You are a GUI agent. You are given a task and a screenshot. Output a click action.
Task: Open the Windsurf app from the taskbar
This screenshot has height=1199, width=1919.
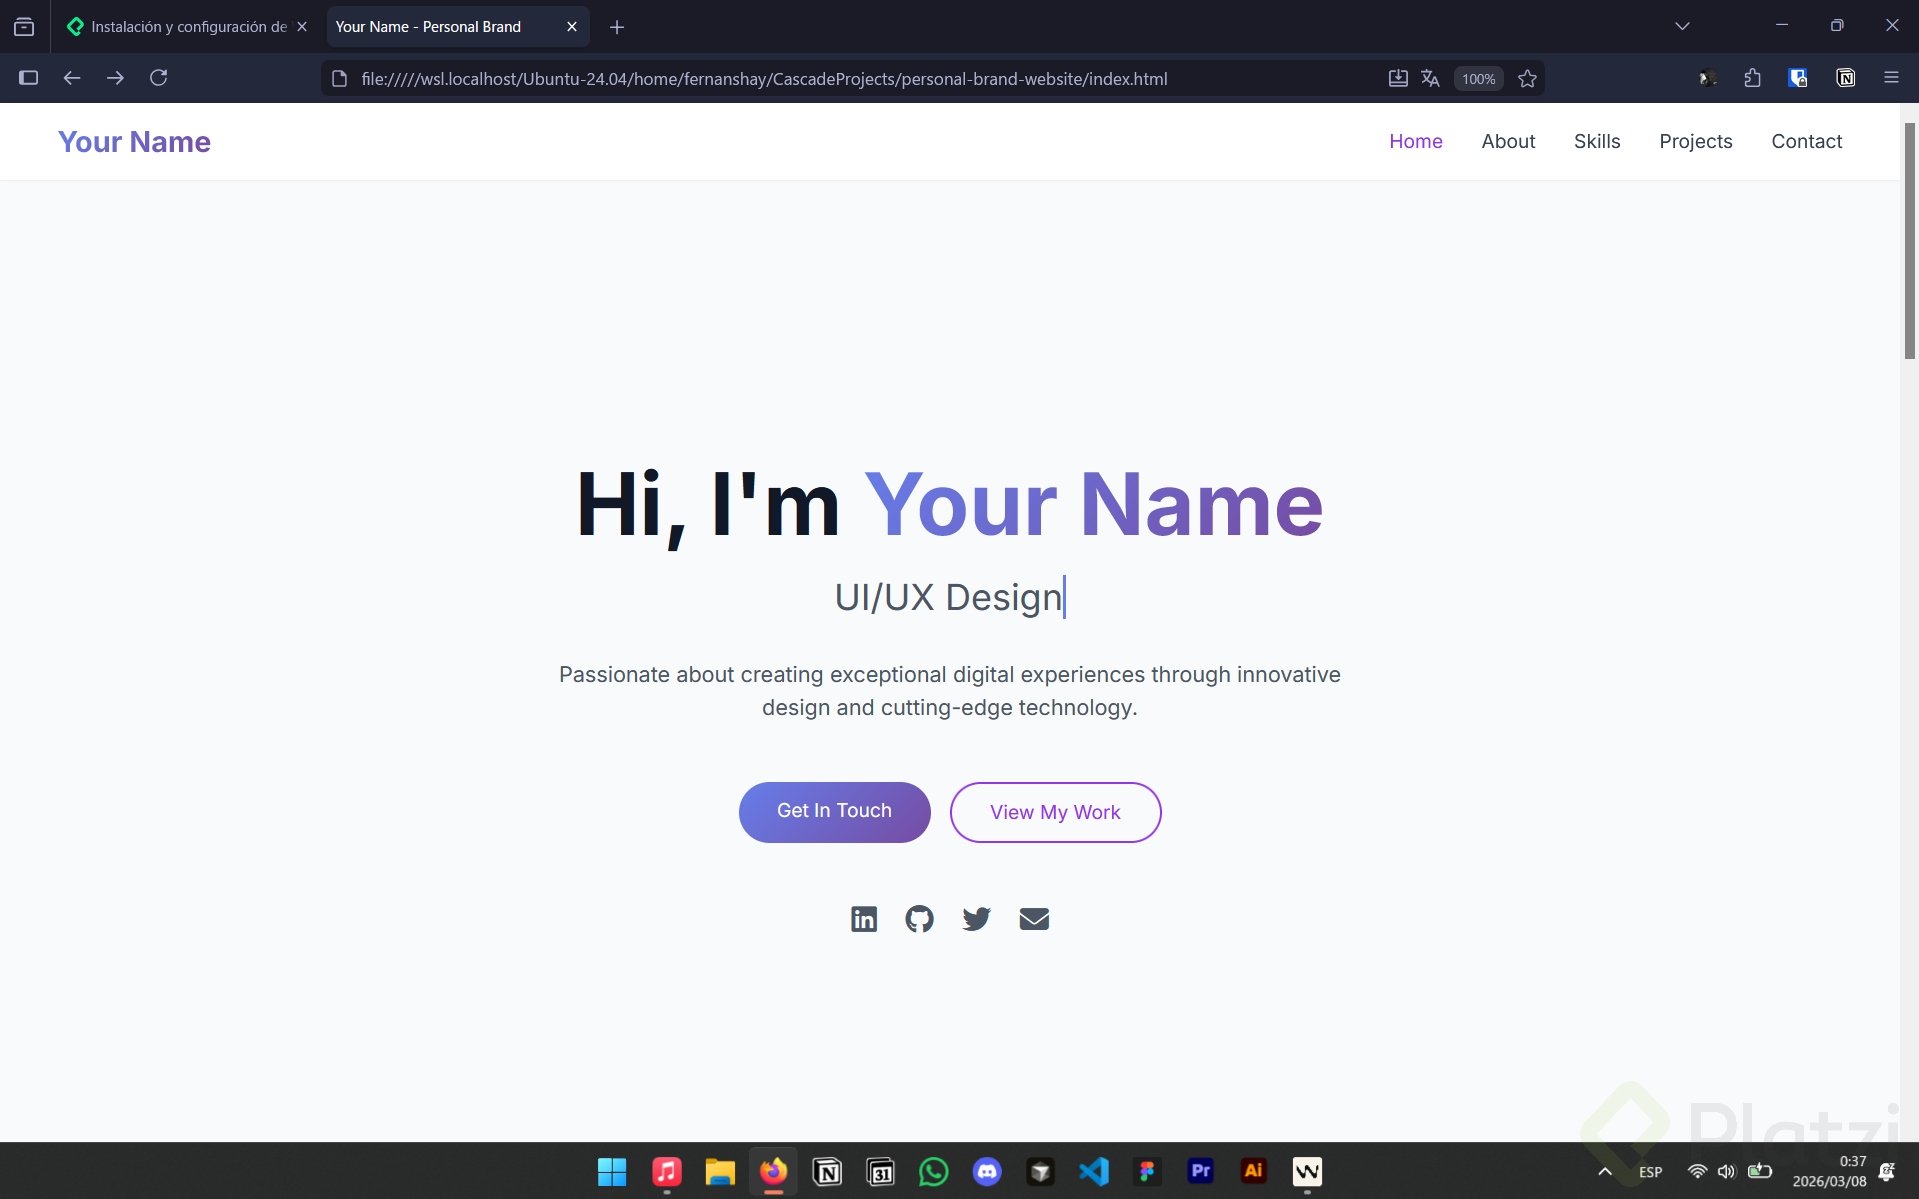pos(1307,1171)
